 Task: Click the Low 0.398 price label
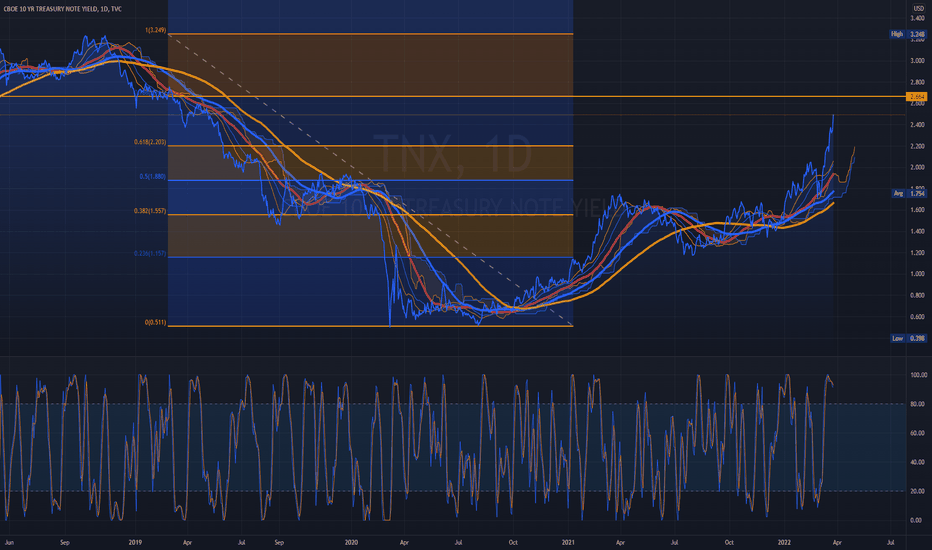(908, 338)
